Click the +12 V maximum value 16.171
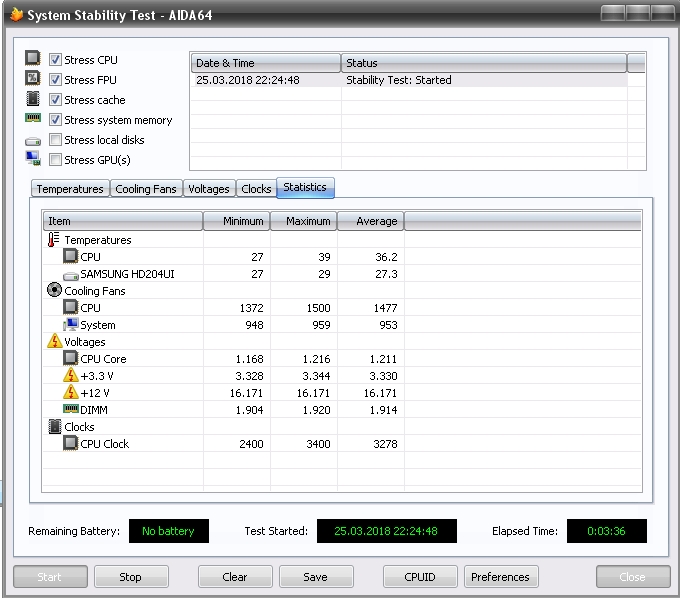 point(313,393)
